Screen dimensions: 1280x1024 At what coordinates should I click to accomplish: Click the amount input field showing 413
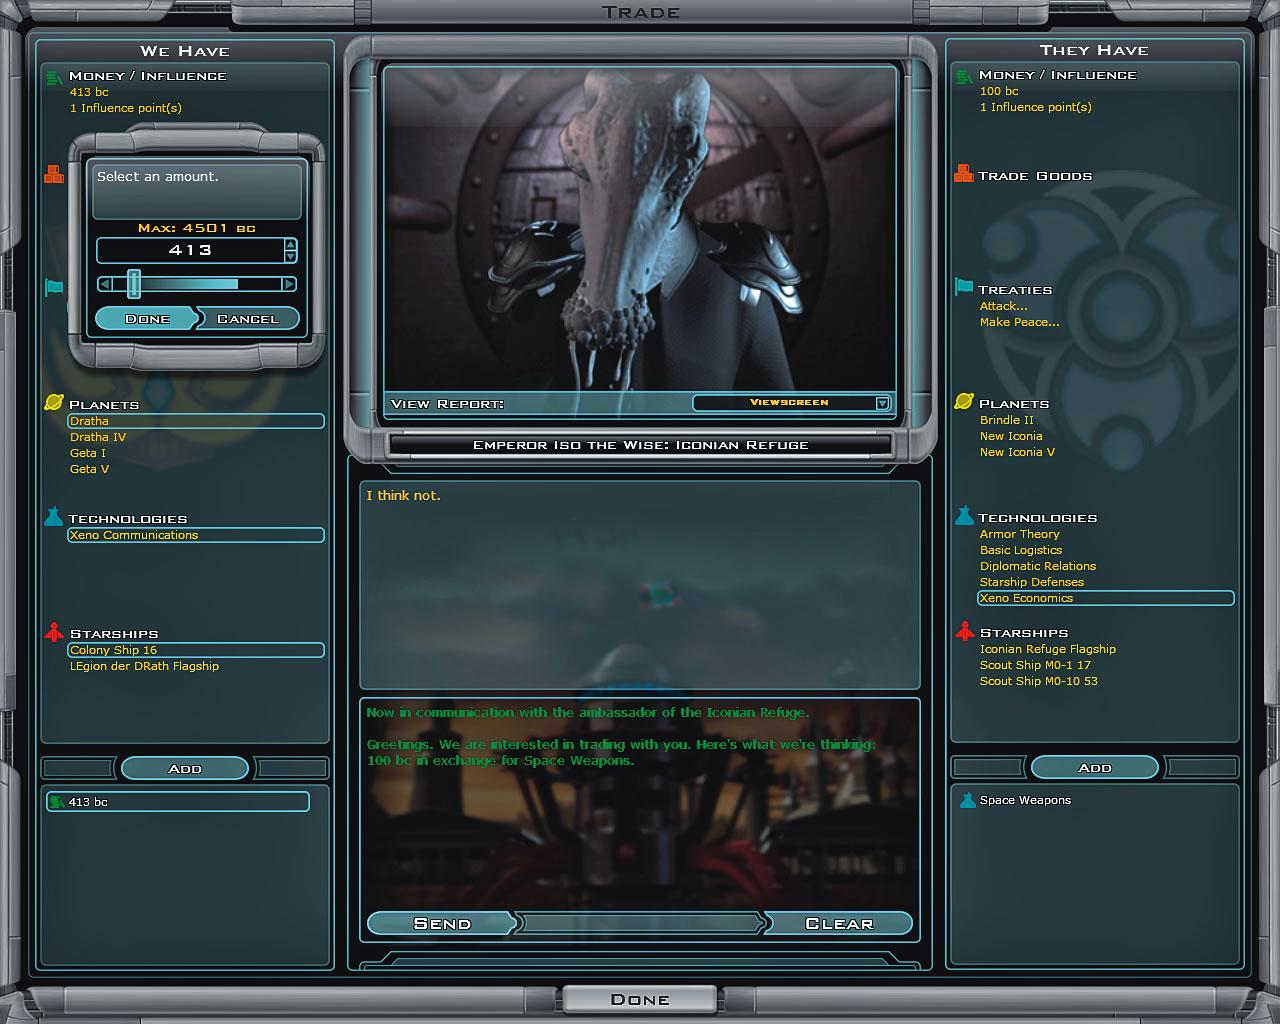coord(190,250)
